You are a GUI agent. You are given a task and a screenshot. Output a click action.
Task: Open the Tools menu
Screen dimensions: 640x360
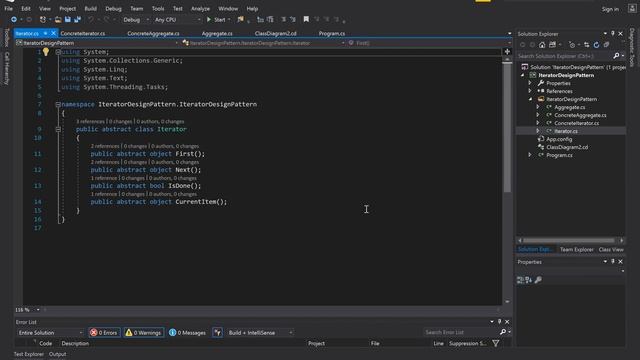click(158, 9)
